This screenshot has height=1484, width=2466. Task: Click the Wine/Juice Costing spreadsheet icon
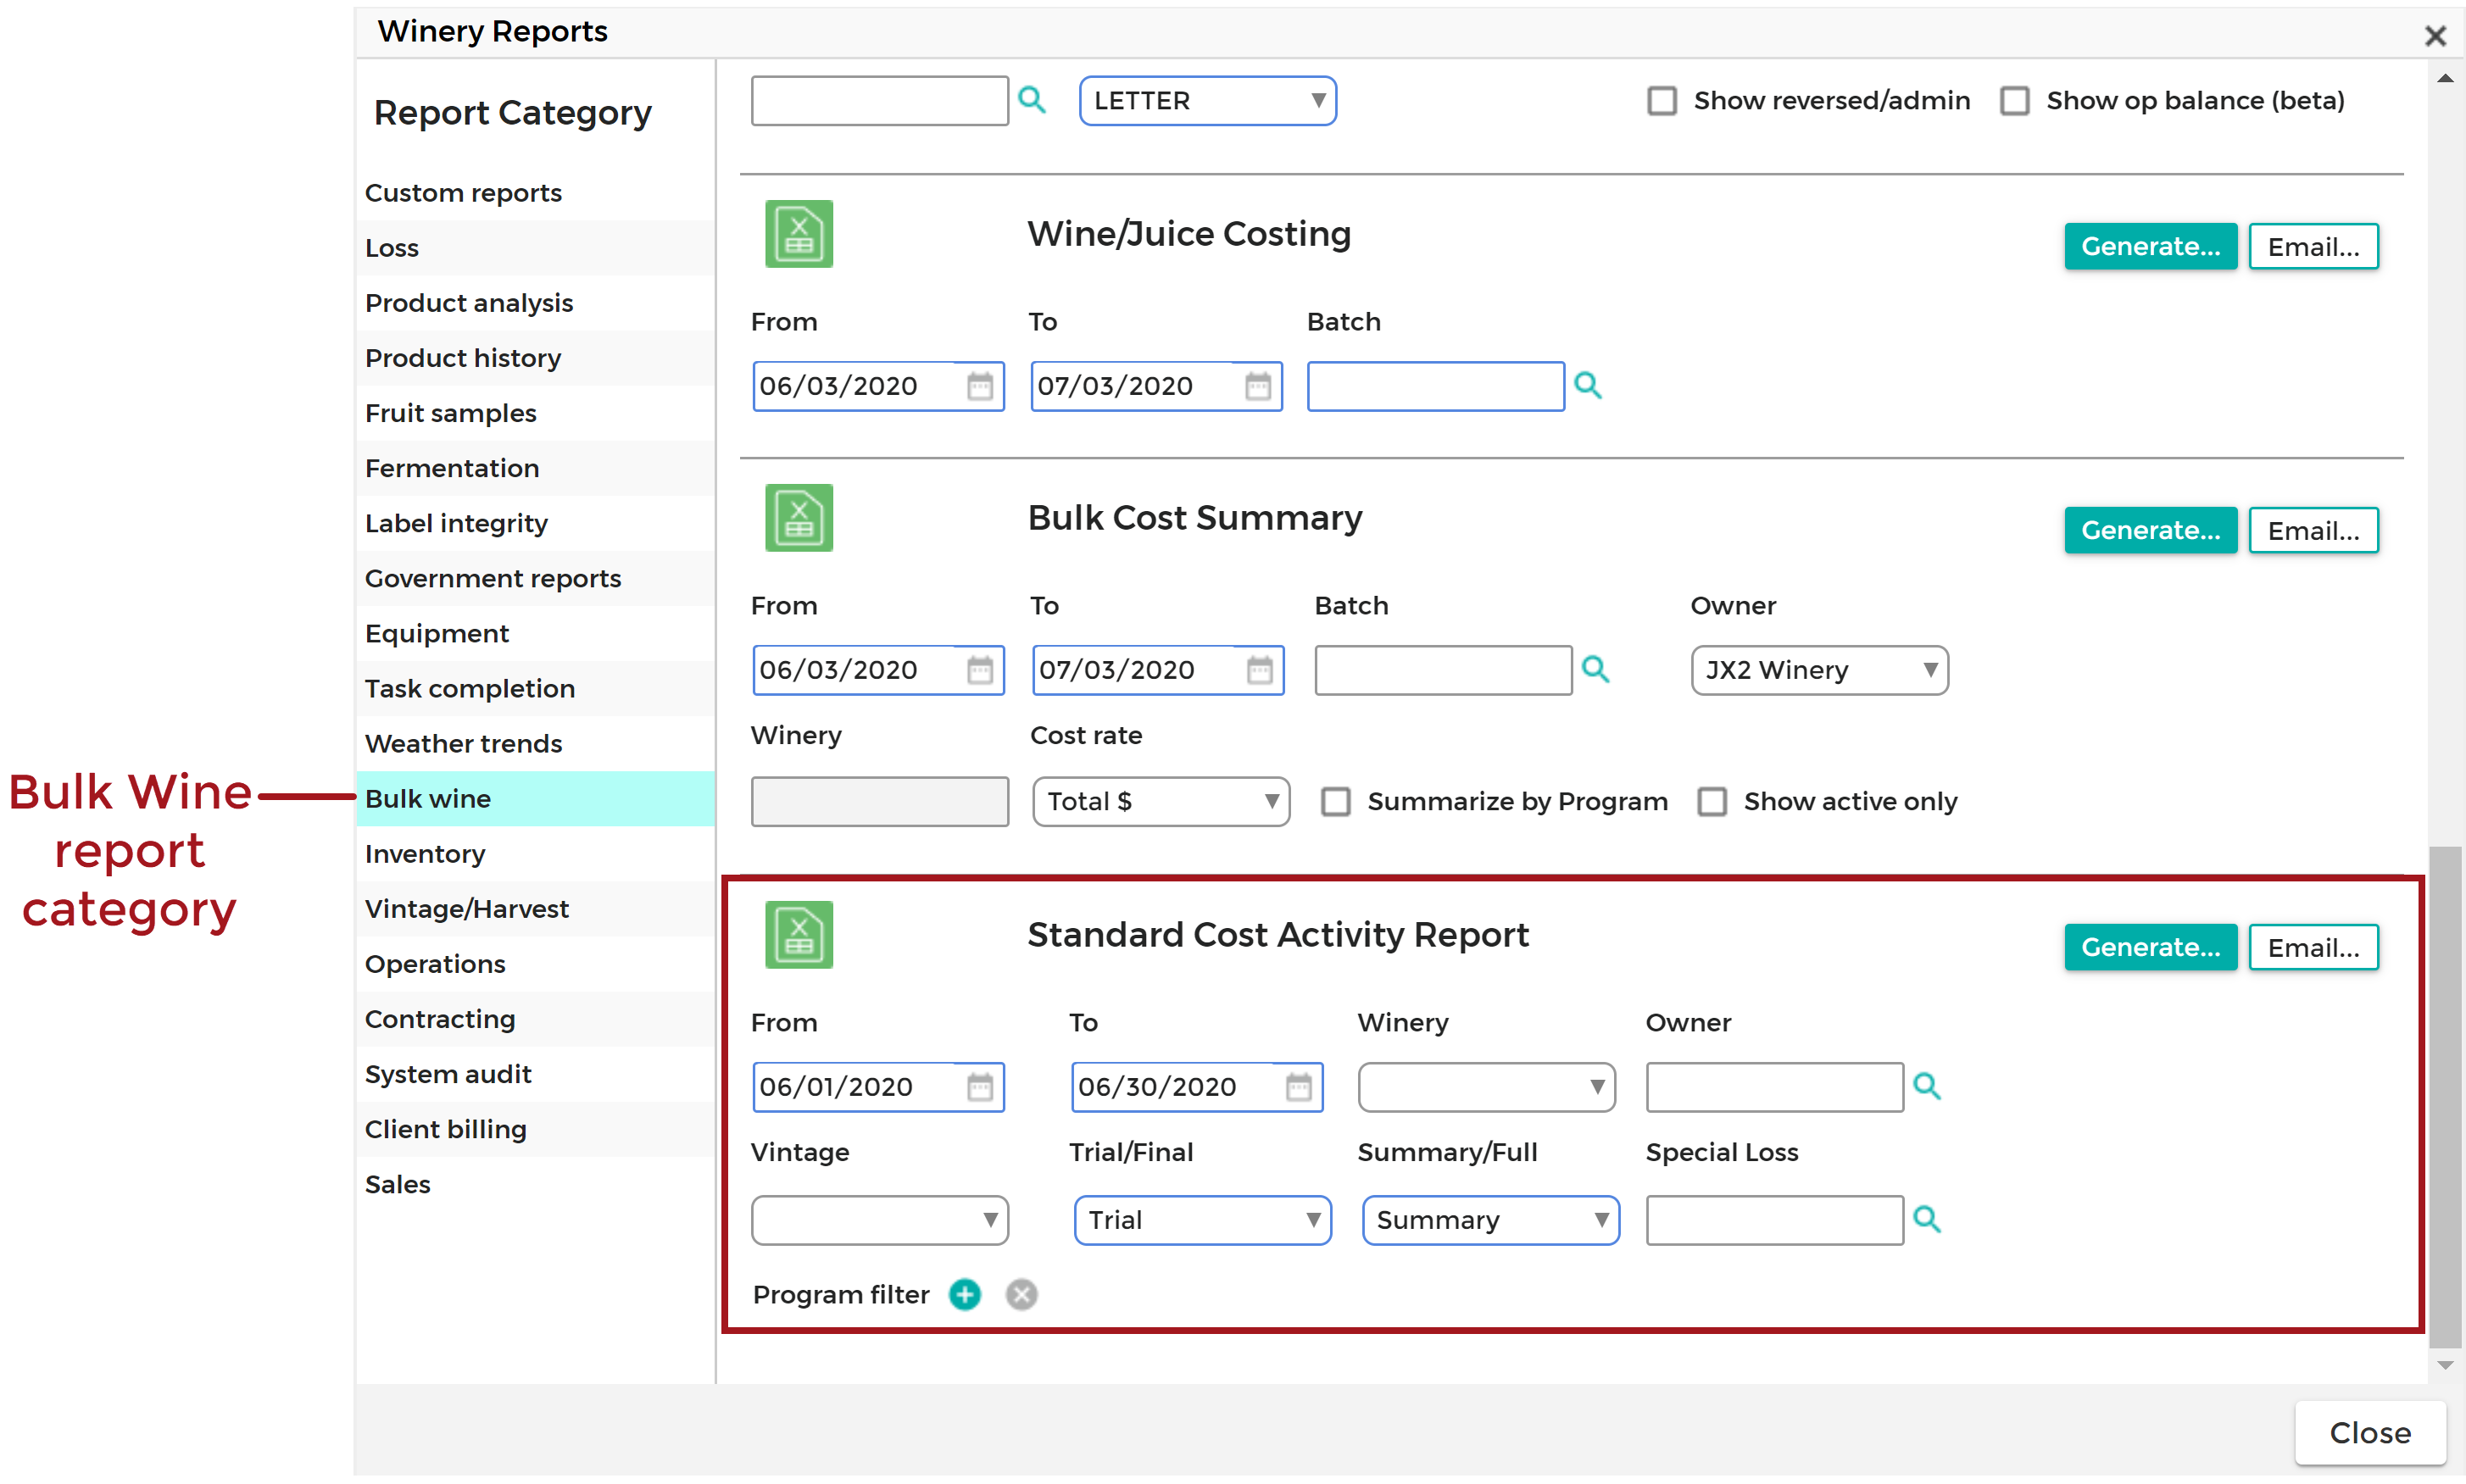point(799,234)
